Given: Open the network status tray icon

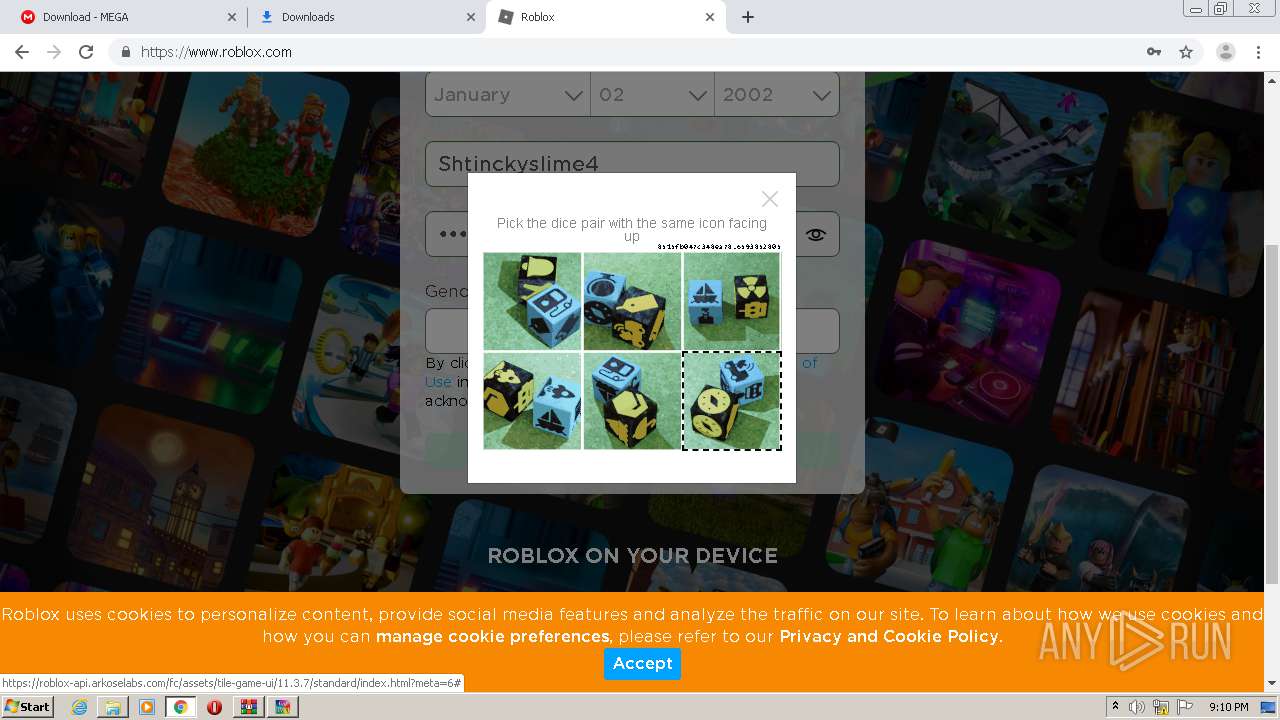Looking at the screenshot, I should (x=1161, y=707).
